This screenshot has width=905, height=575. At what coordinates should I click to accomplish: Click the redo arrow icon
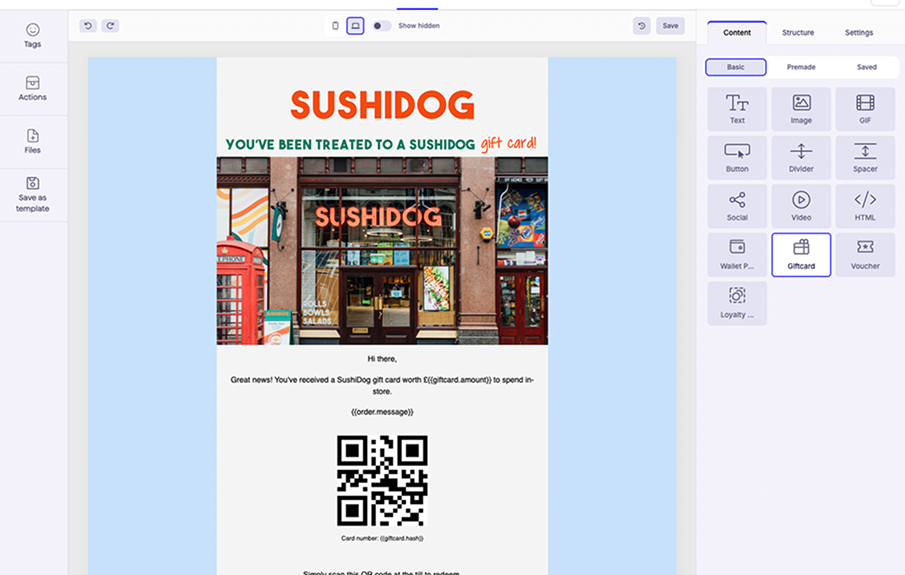click(110, 26)
